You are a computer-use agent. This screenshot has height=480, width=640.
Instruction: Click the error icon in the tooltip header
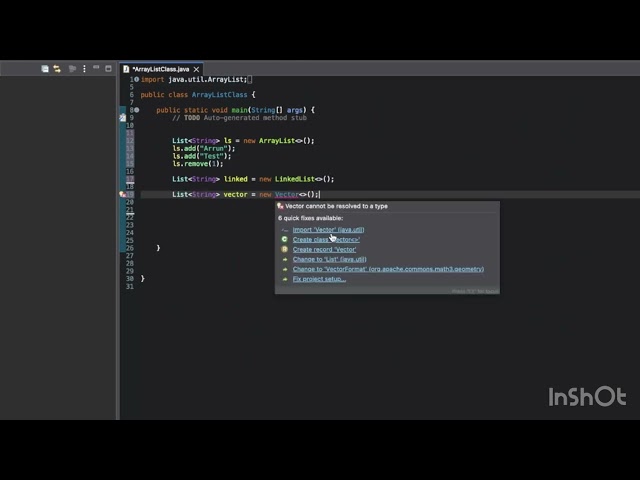[280, 206]
